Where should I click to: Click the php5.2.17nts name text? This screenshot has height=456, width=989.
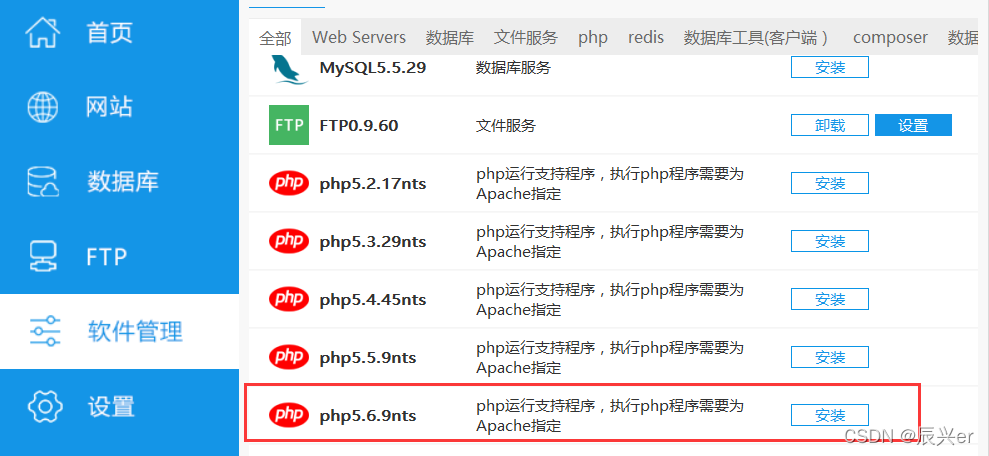tap(373, 184)
